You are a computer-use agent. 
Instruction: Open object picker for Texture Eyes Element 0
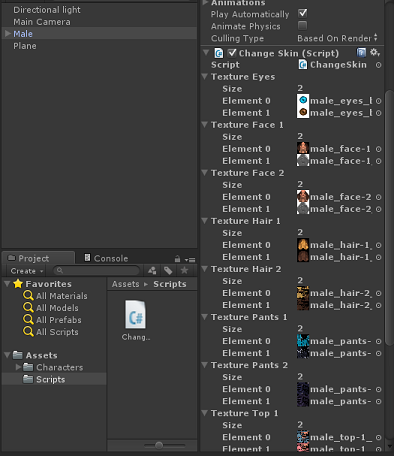pyautogui.click(x=378, y=101)
